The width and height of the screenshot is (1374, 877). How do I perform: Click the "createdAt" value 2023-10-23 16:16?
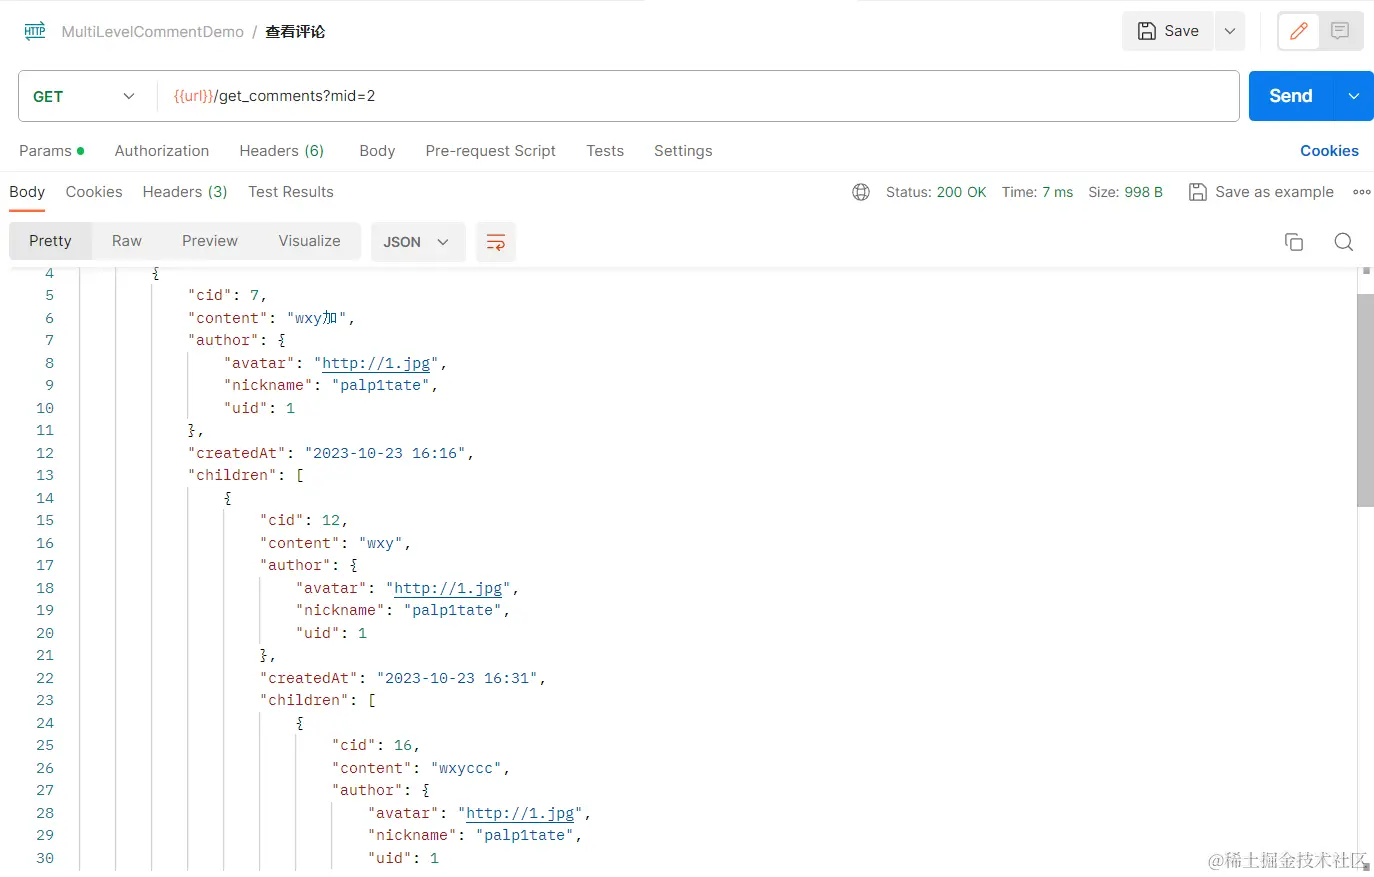(385, 453)
